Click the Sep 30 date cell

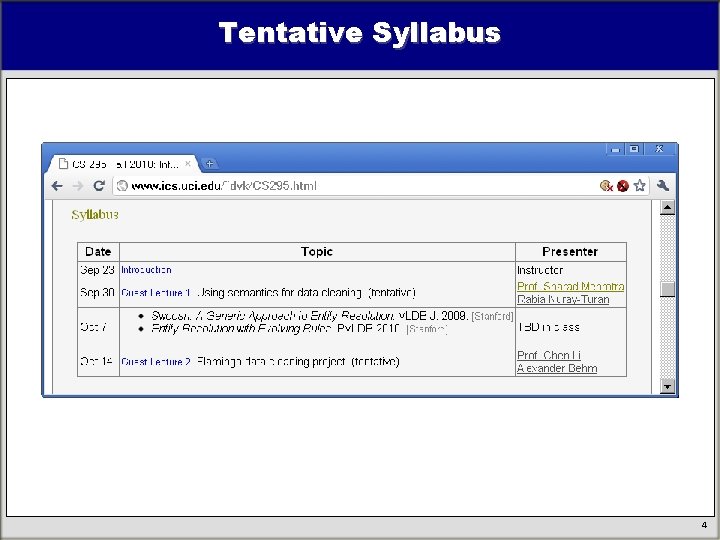(x=97, y=292)
